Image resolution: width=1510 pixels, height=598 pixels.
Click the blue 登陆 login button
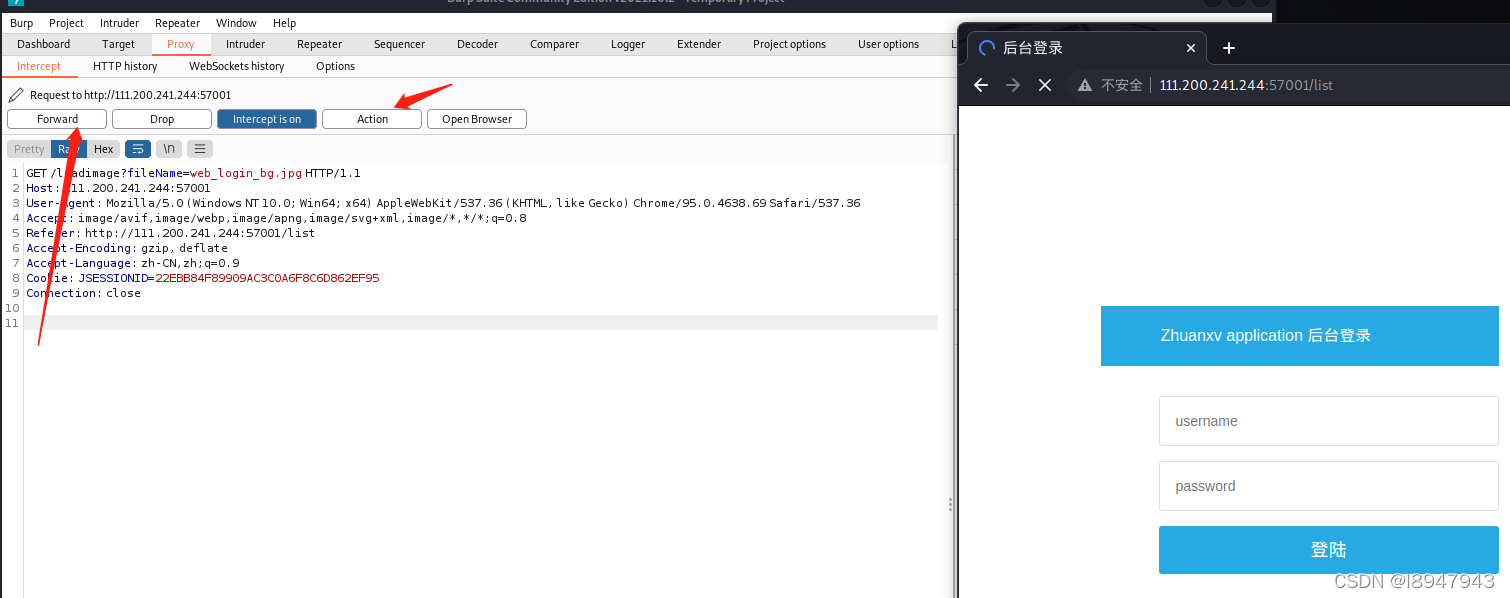(x=1328, y=550)
